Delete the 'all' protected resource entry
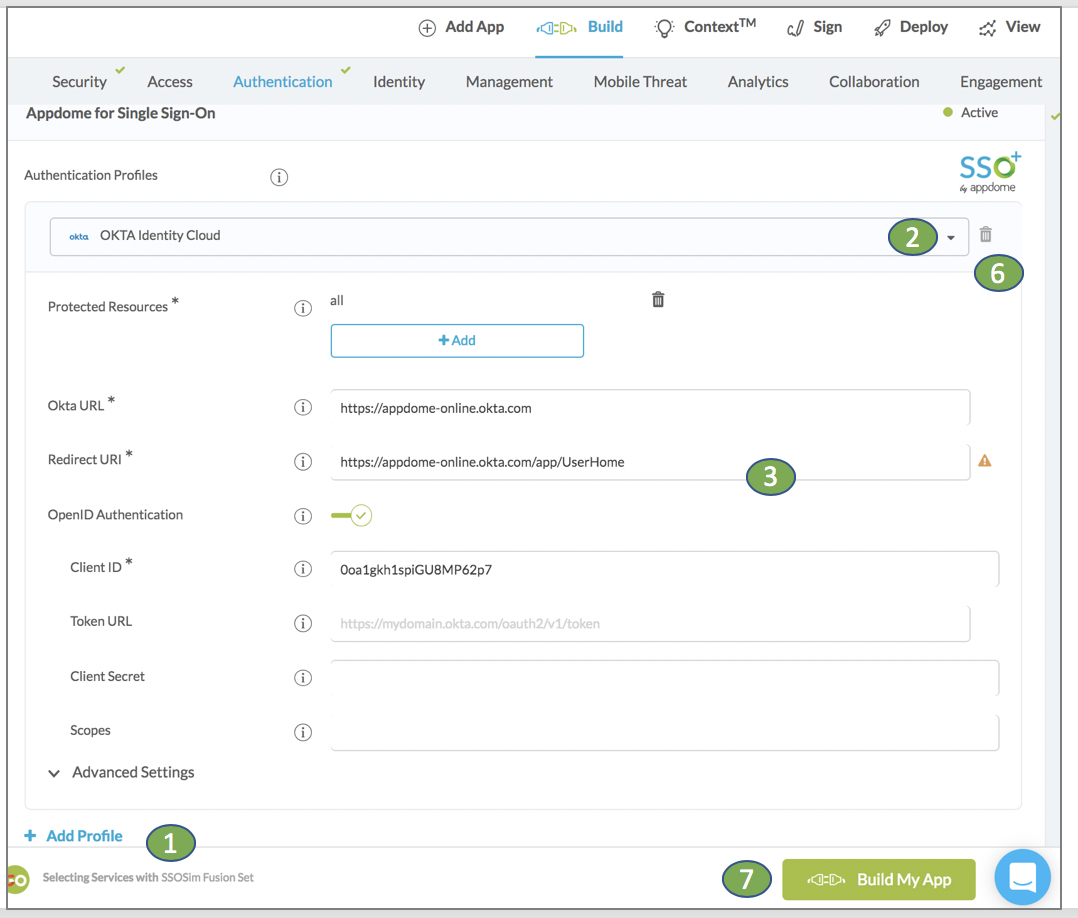 658,299
